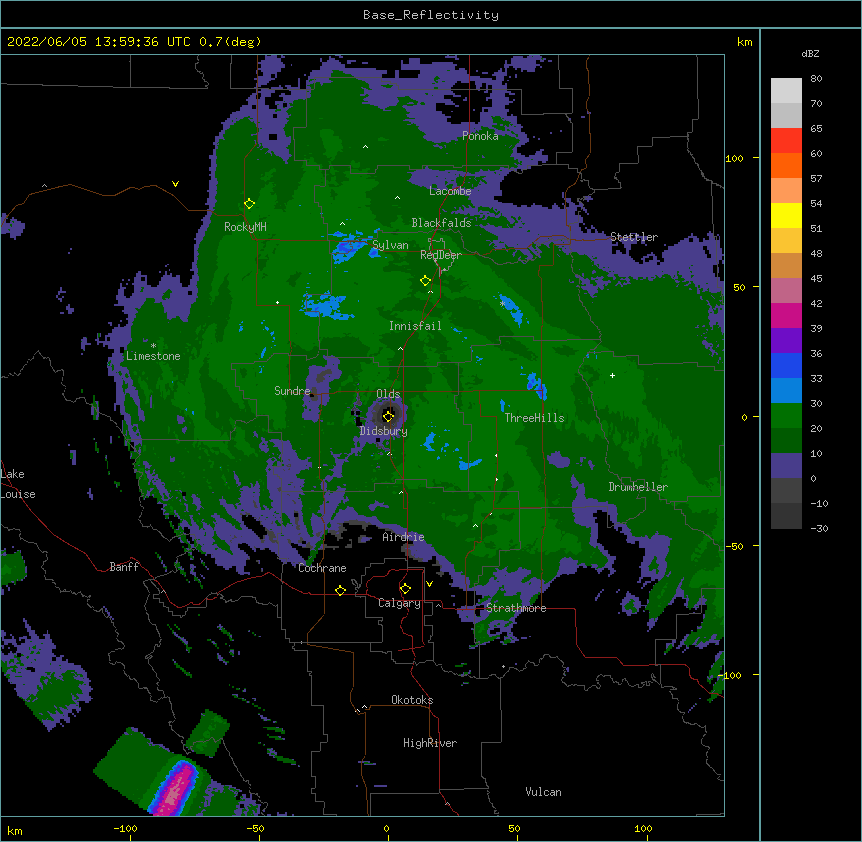862x842 pixels.
Task: Click the Cochrane town label
Action: (x=322, y=568)
